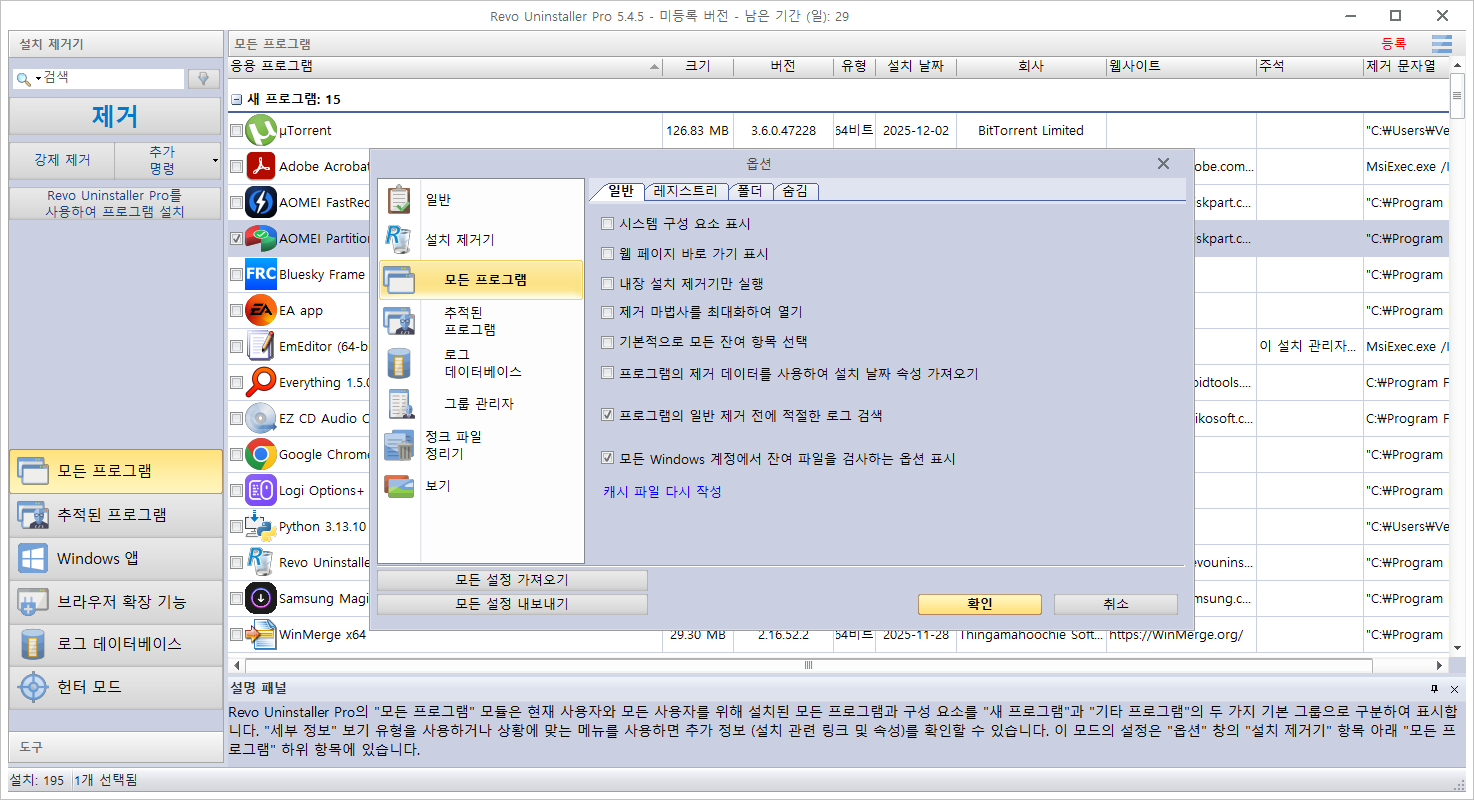The image size is (1474, 800).
Task: Uncheck 일반 제거 전에 적절한 로그 검색
Action: tap(607, 415)
